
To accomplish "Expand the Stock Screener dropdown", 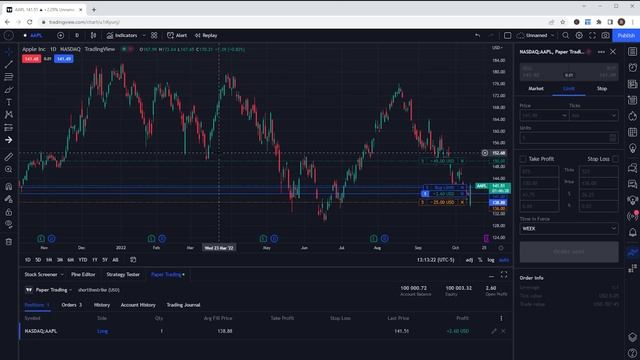I will [x=62, y=275].
